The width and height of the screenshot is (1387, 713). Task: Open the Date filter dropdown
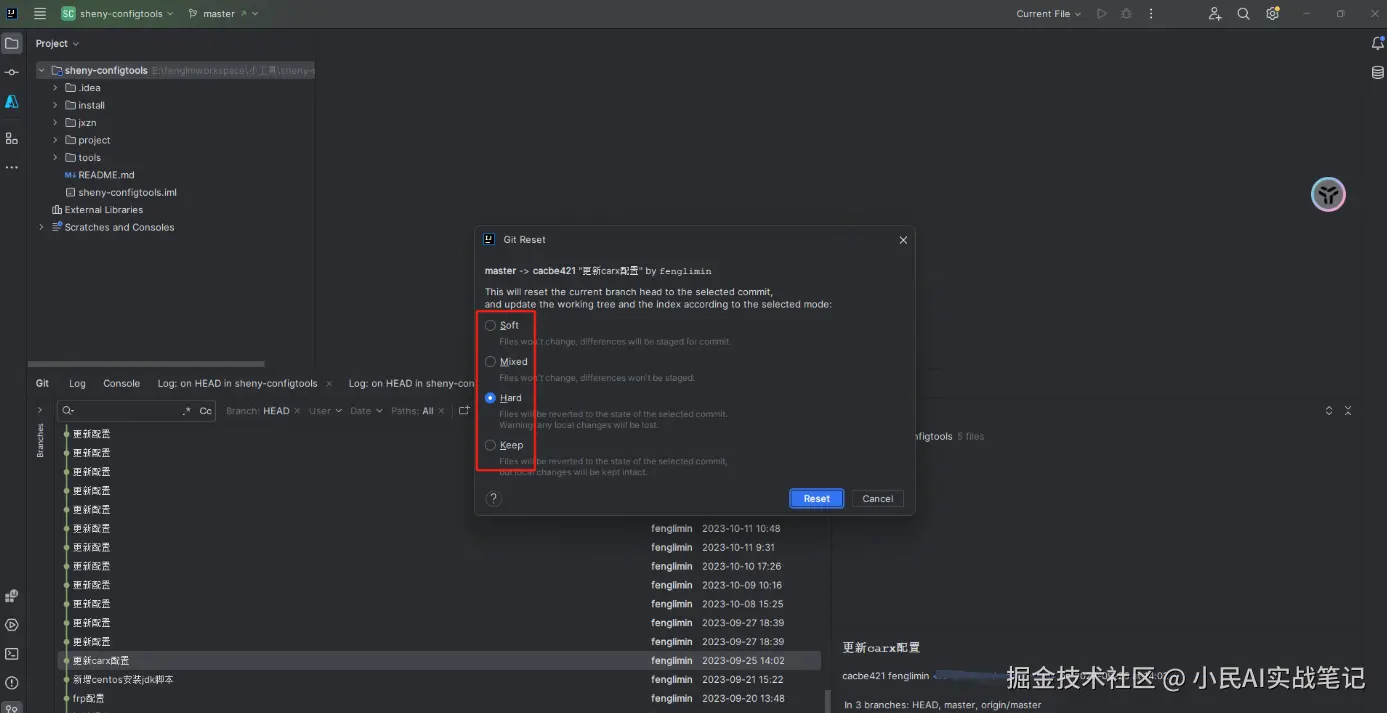click(x=365, y=411)
